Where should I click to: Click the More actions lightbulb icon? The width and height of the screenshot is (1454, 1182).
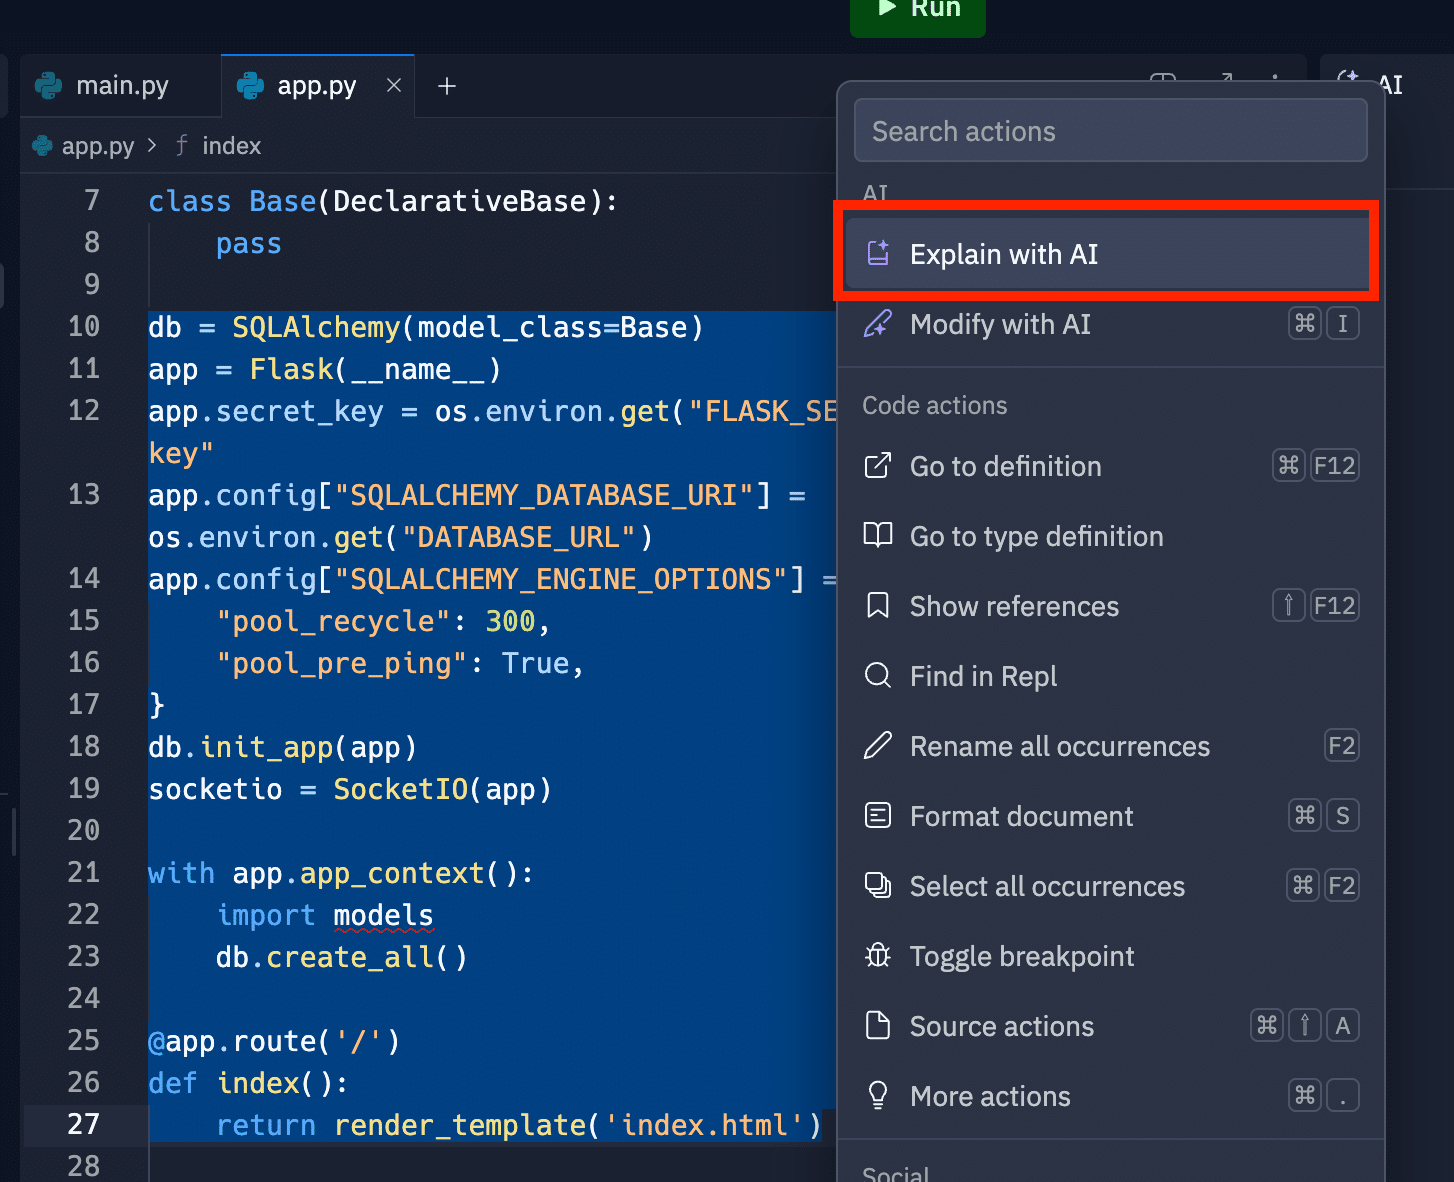878,1096
